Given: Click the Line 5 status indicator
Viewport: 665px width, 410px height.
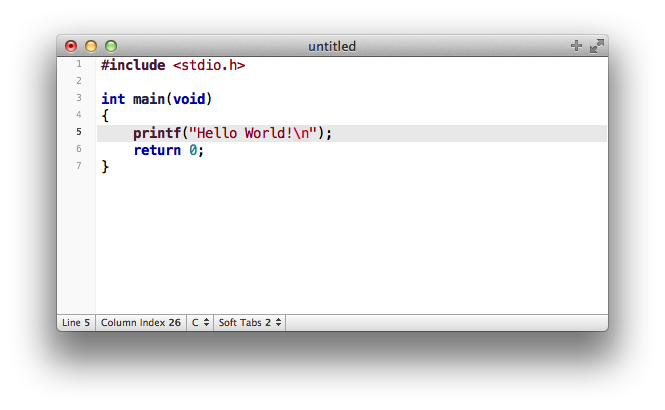Looking at the screenshot, I should [x=76, y=323].
